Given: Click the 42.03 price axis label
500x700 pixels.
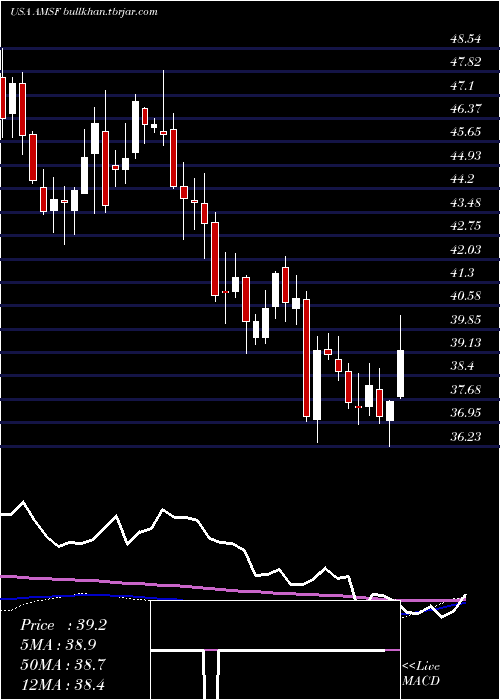Looking at the screenshot, I should [x=466, y=250].
